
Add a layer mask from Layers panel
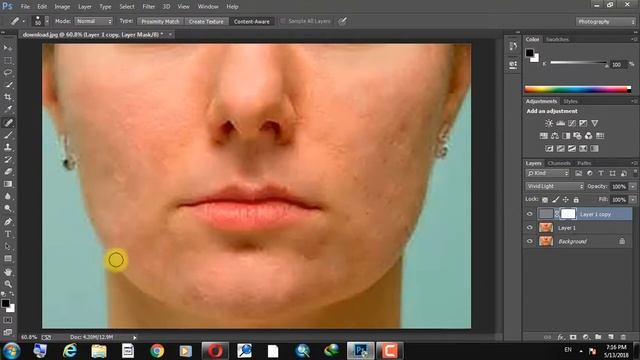(573, 337)
